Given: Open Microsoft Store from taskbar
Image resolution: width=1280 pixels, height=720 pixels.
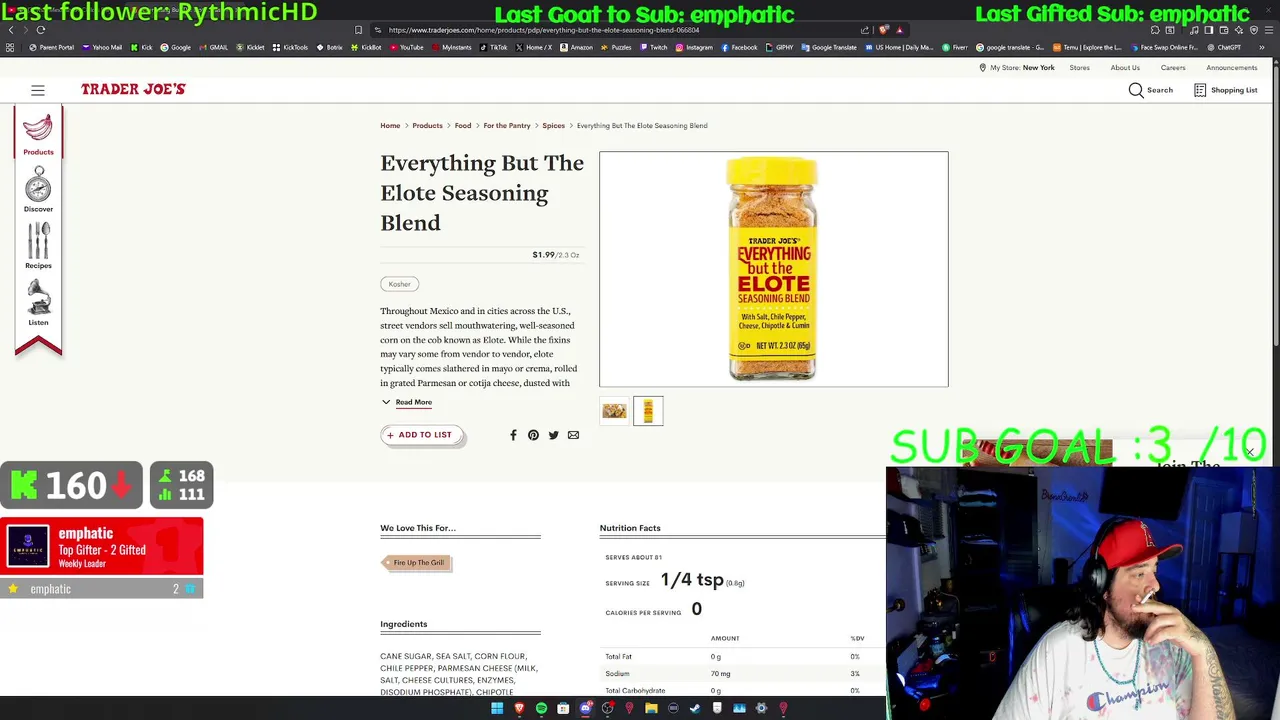Looking at the screenshot, I should (x=563, y=708).
